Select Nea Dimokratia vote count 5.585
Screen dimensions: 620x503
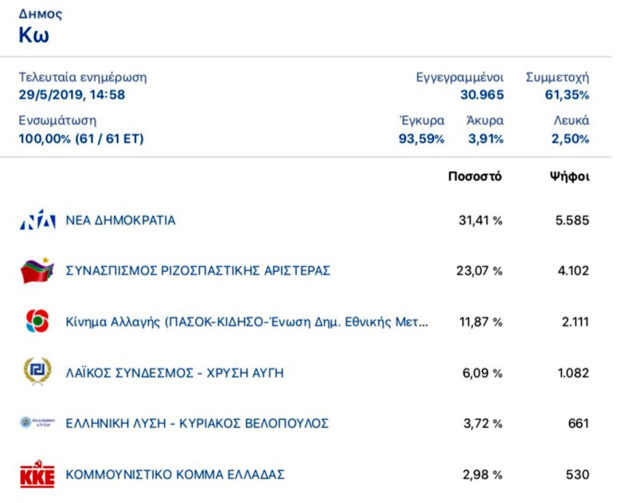click(572, 220)
